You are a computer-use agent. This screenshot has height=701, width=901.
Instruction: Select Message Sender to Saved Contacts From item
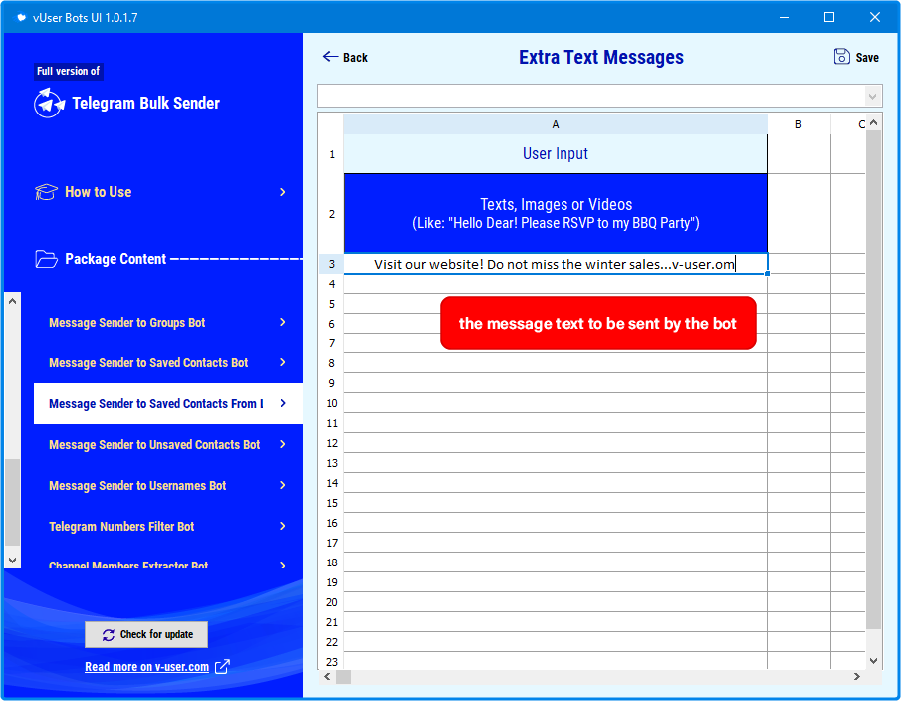(168, 403)
